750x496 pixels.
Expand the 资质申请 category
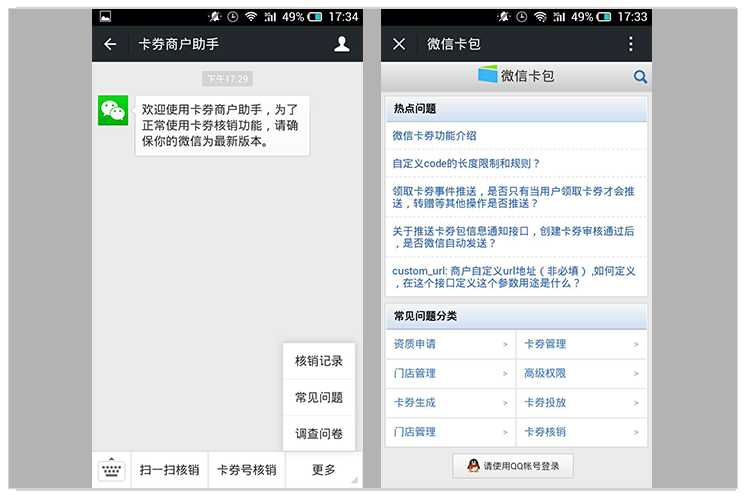coord(451,344)
